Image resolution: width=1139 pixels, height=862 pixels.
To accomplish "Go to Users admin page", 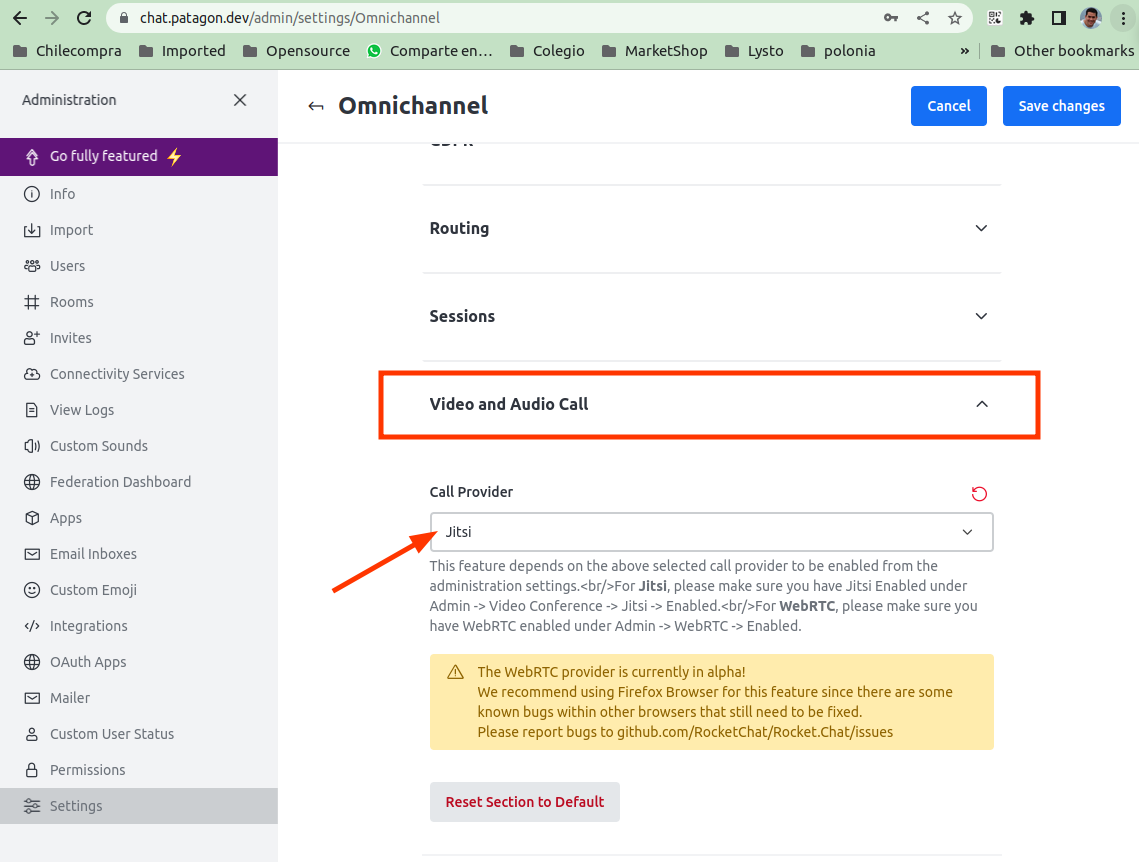I will pyautogui.click(x=67, y=266).
